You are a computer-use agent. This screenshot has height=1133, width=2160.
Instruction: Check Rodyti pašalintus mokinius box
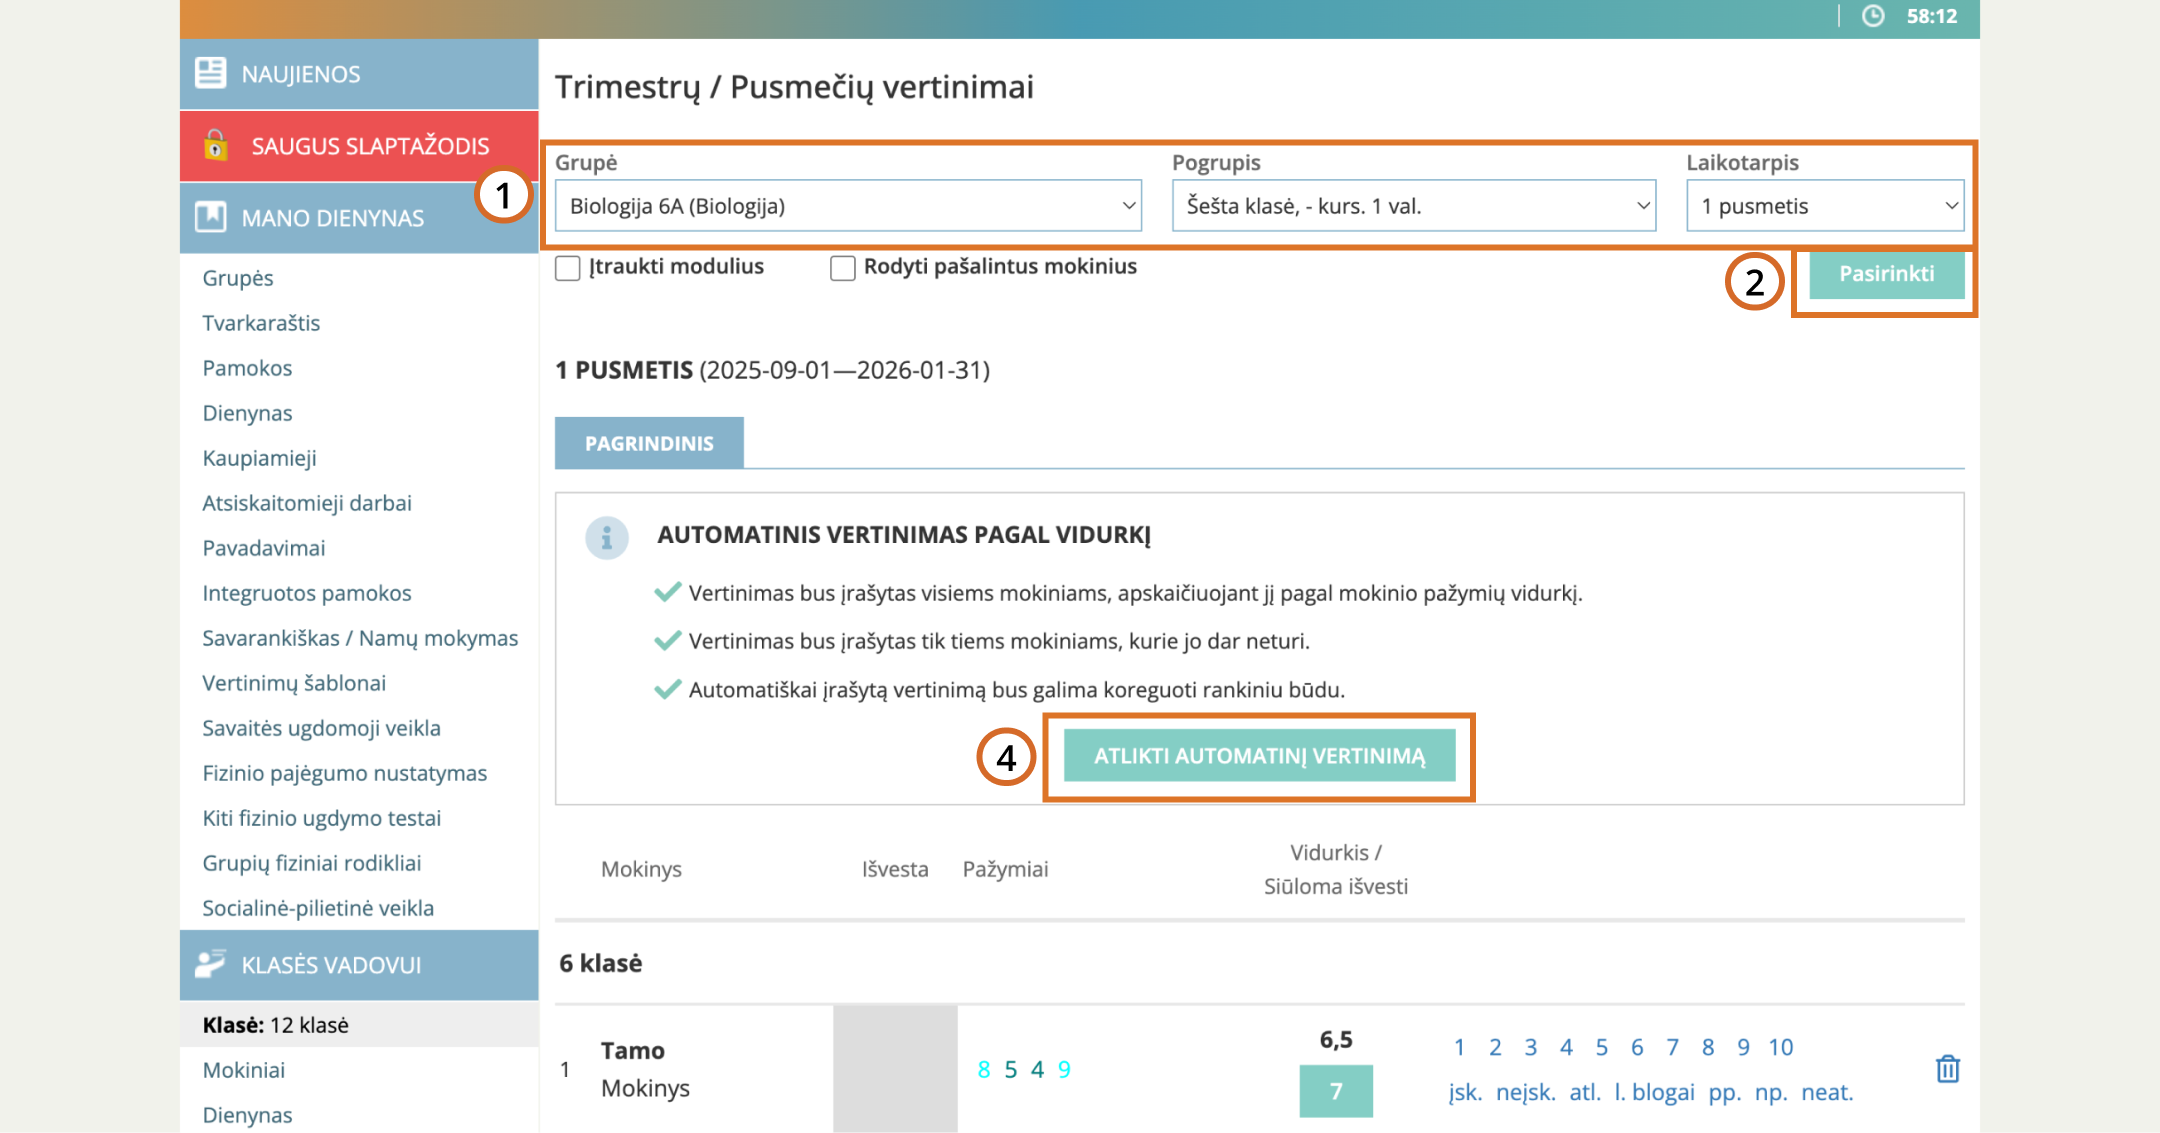pos(843,268)
